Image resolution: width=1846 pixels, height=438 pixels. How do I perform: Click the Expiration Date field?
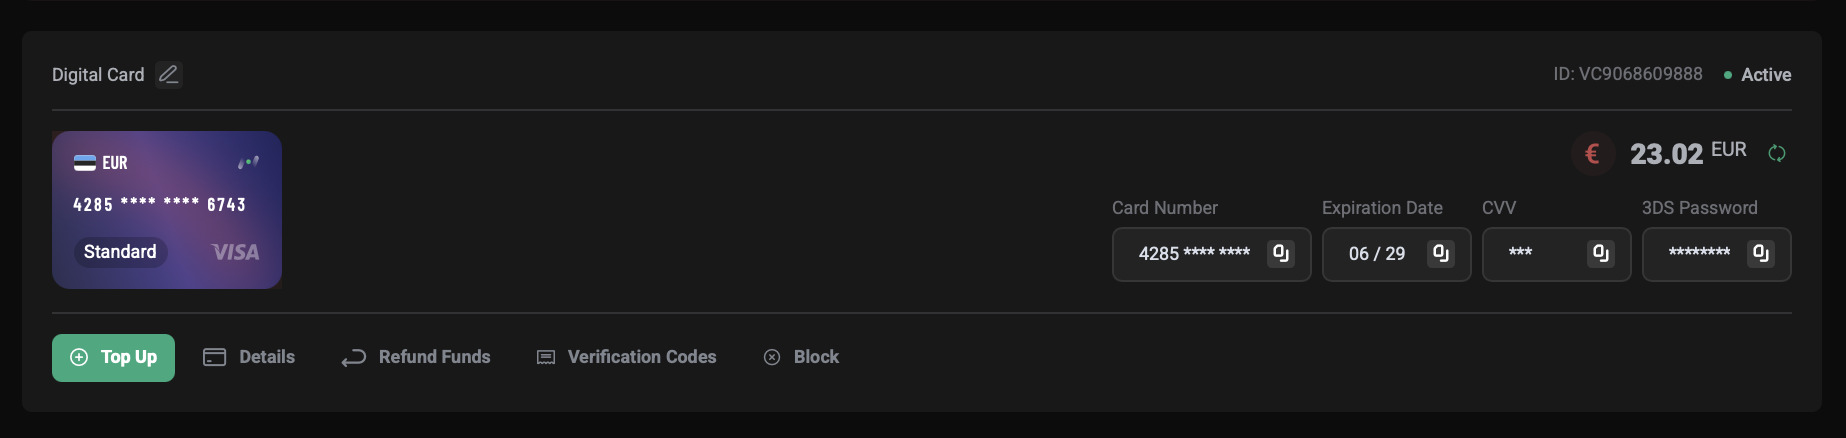coord(1396,254)
